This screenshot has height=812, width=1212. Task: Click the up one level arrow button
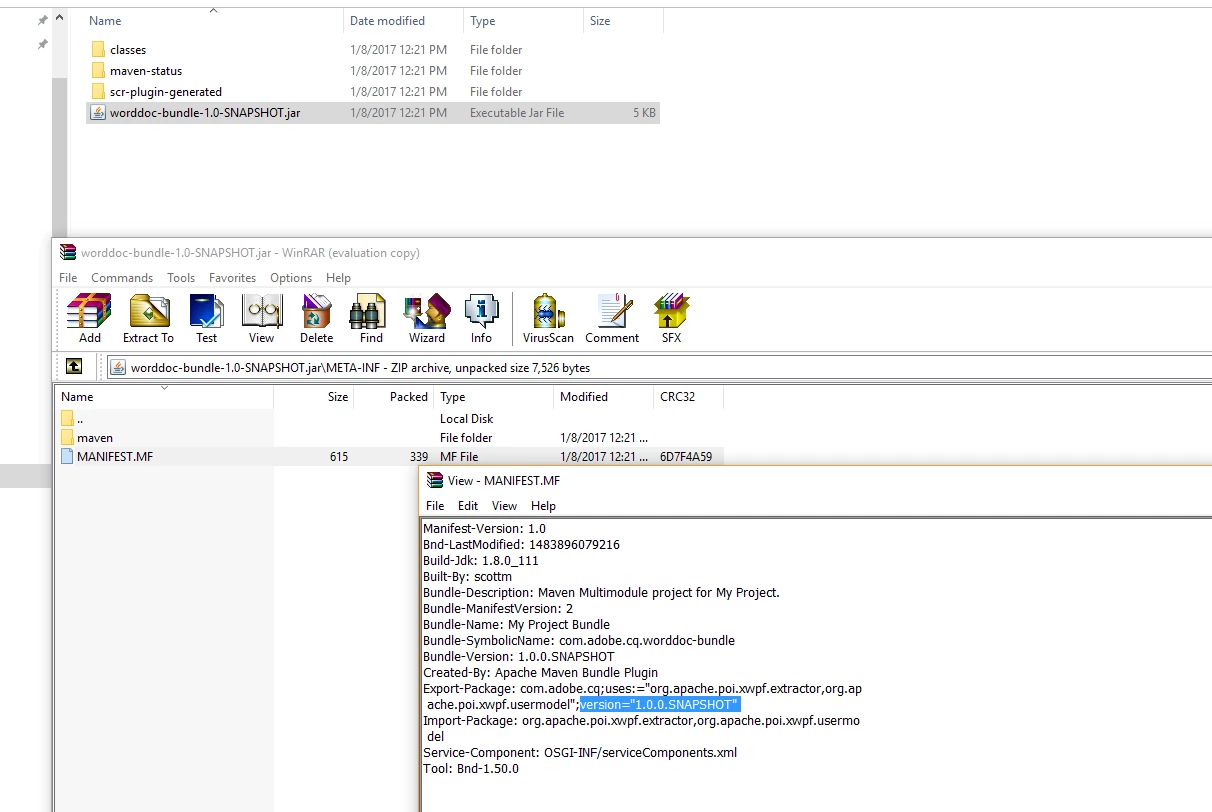[74, 367]
